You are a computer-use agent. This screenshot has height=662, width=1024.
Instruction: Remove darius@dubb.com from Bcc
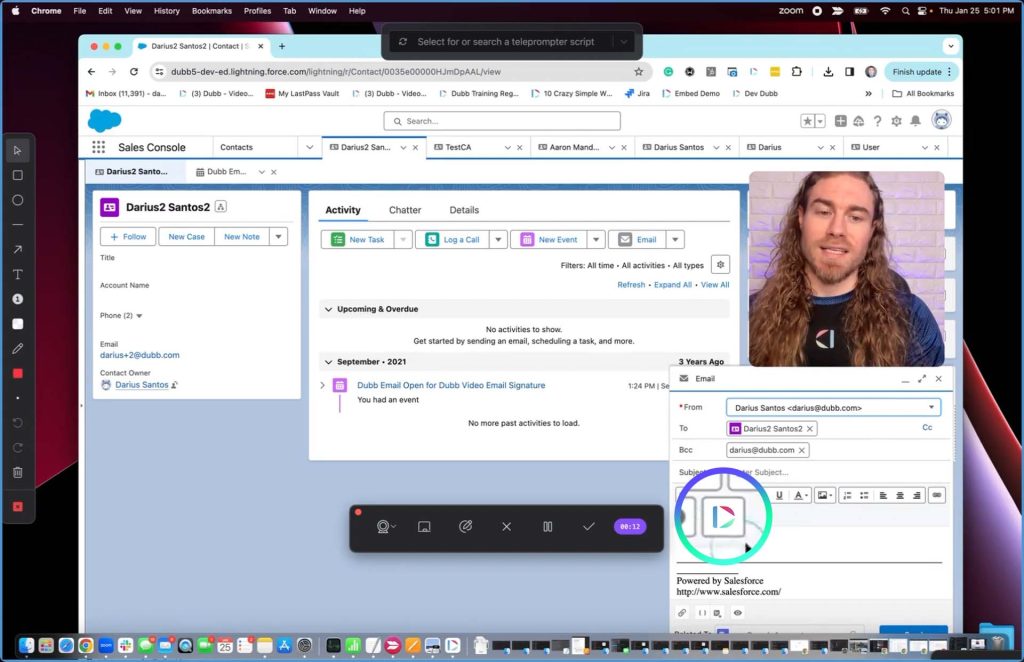click(801, 450)
